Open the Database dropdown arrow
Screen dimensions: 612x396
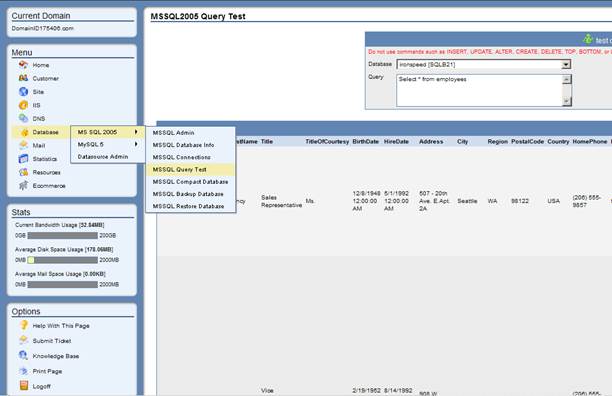(x=566, y=64)
